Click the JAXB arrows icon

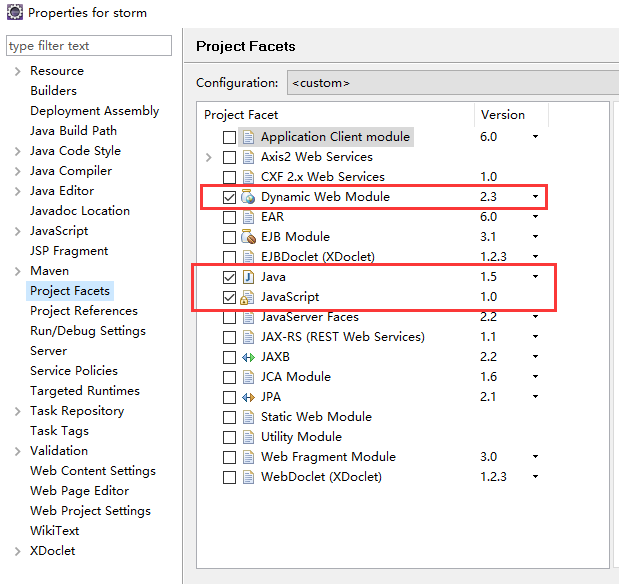pos(248,357)
